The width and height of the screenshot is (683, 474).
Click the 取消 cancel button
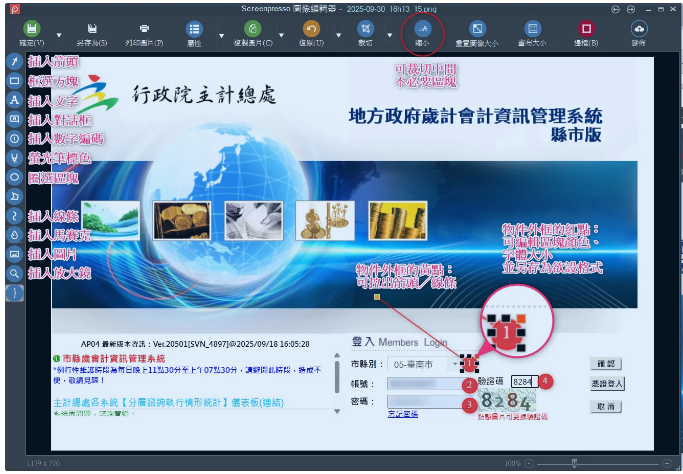606,406
